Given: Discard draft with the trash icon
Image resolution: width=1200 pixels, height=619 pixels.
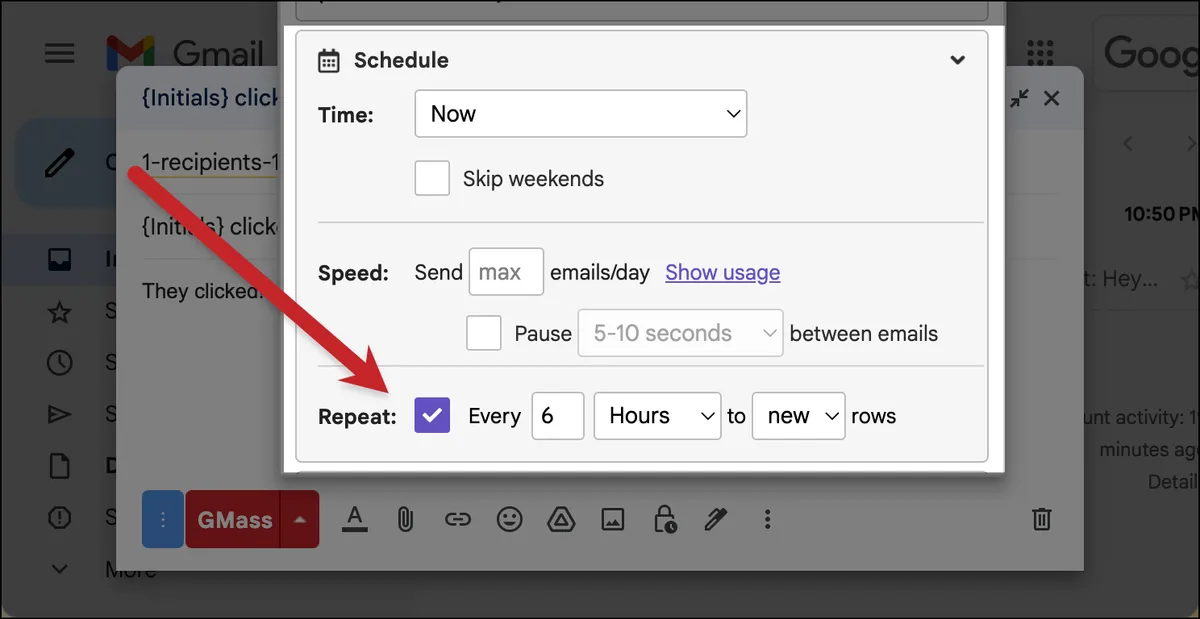Looking at the screenshot, I should click(1041, 519).
